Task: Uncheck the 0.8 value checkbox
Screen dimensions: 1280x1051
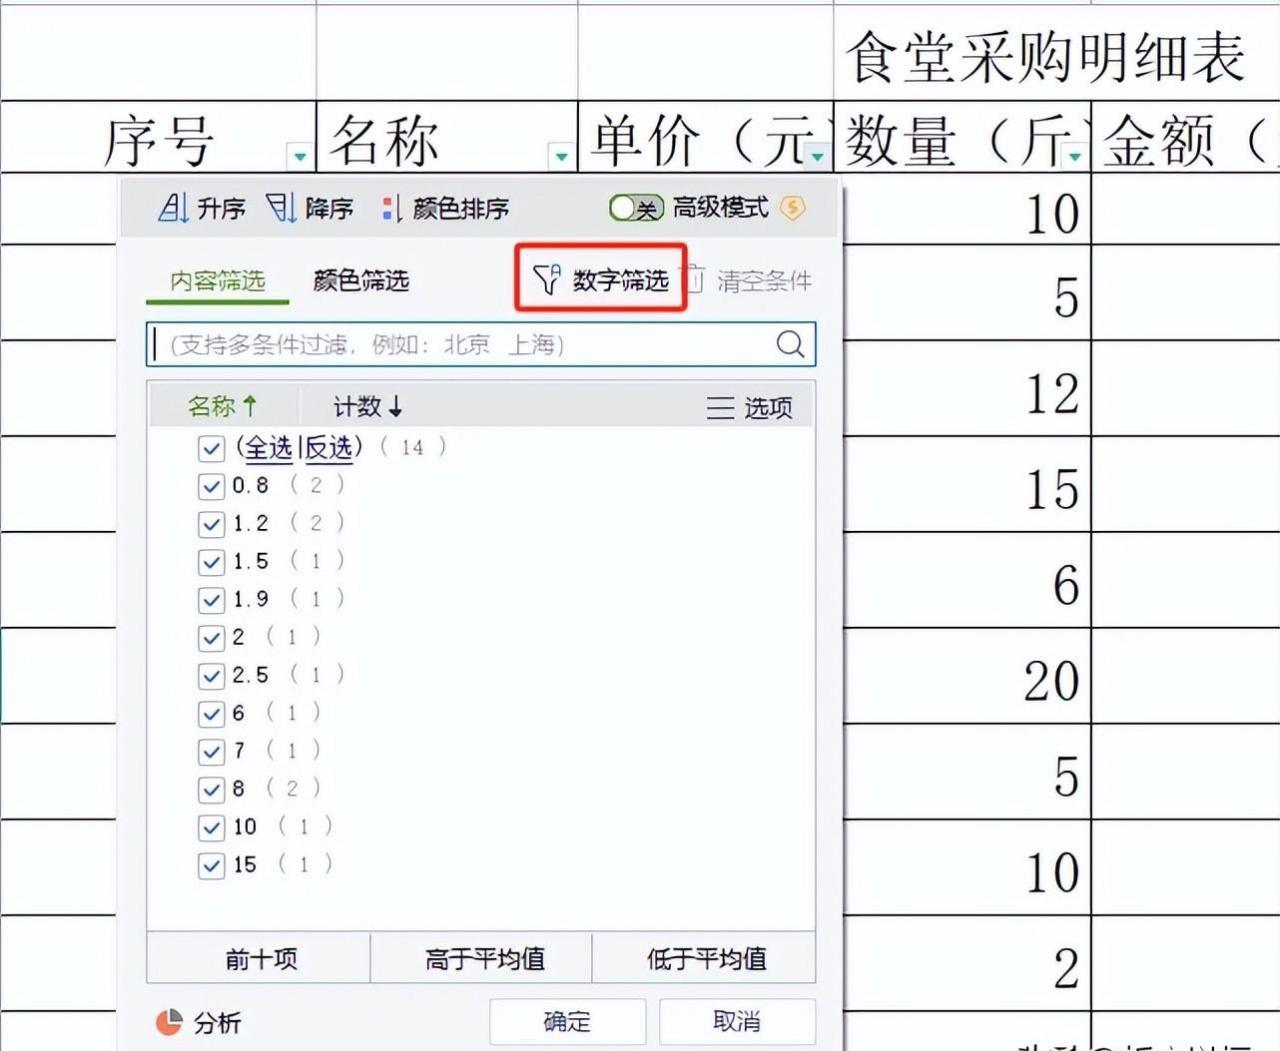Action: point(211,486)
